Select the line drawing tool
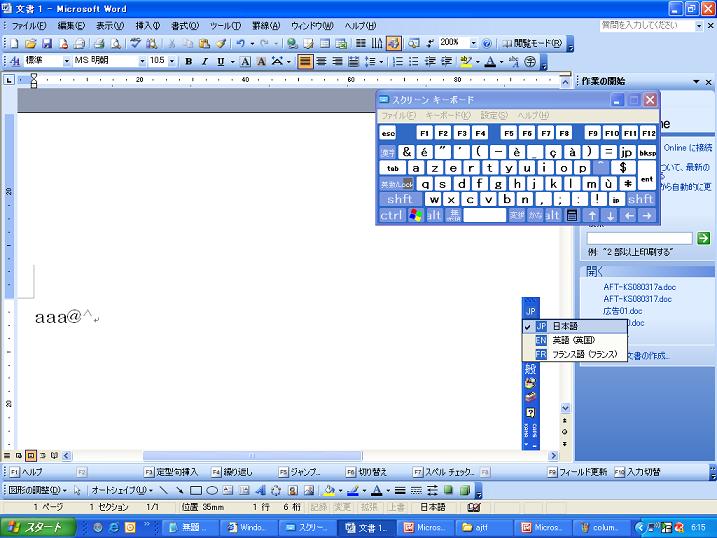The width and height of the screenshot is (717, 538). point(163,490)
